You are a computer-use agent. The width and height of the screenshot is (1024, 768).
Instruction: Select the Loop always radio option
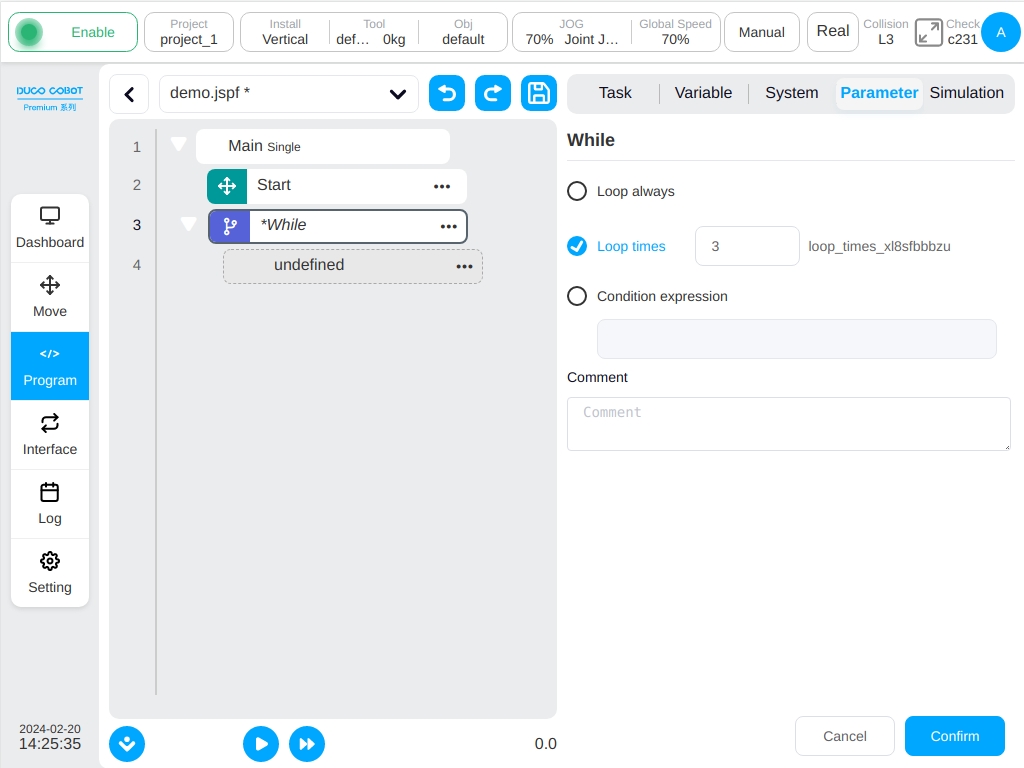577,191
